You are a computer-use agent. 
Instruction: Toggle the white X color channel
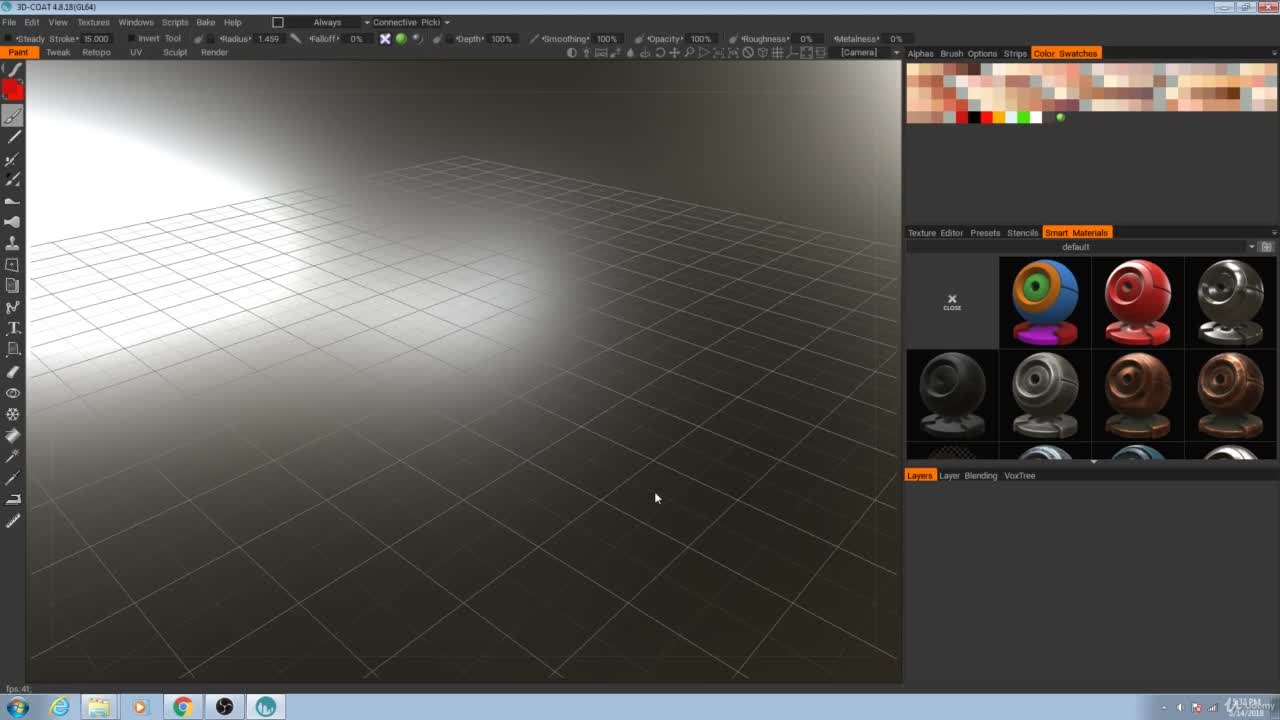point(385,39)
